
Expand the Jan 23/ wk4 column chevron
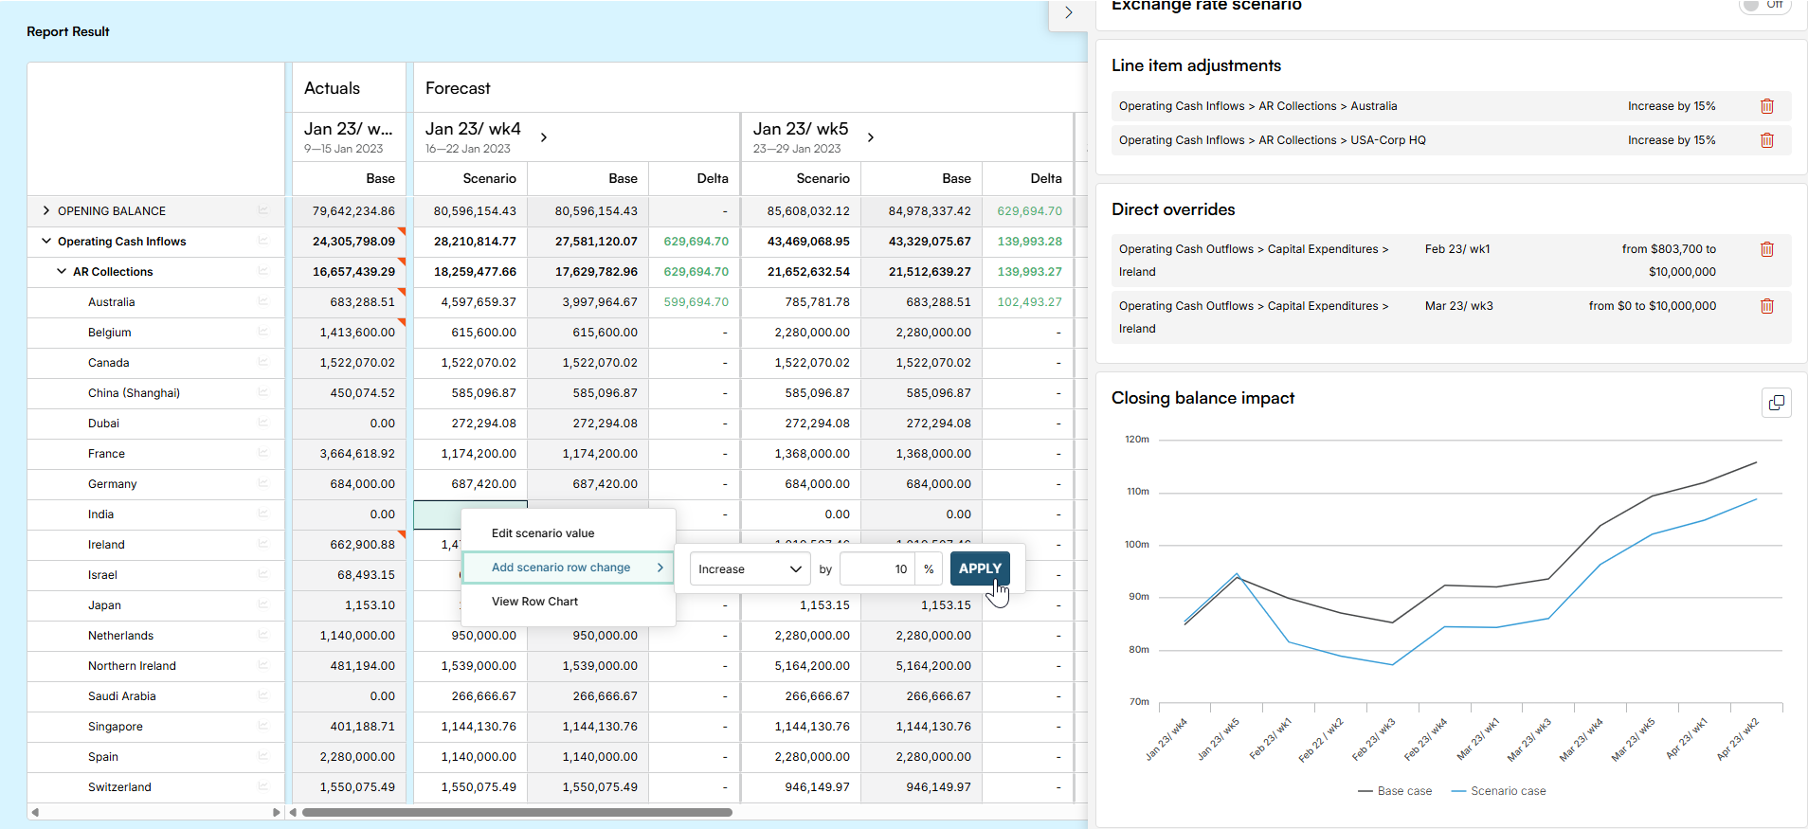544,137
